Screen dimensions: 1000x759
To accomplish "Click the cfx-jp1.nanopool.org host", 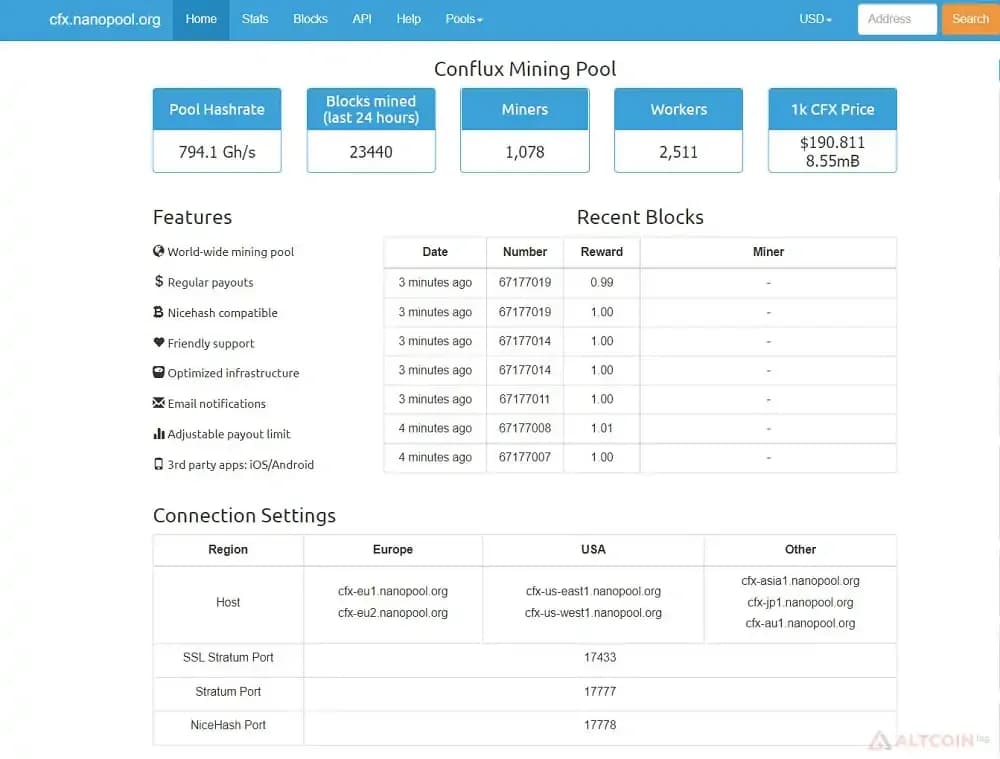I will coord(800,603).
